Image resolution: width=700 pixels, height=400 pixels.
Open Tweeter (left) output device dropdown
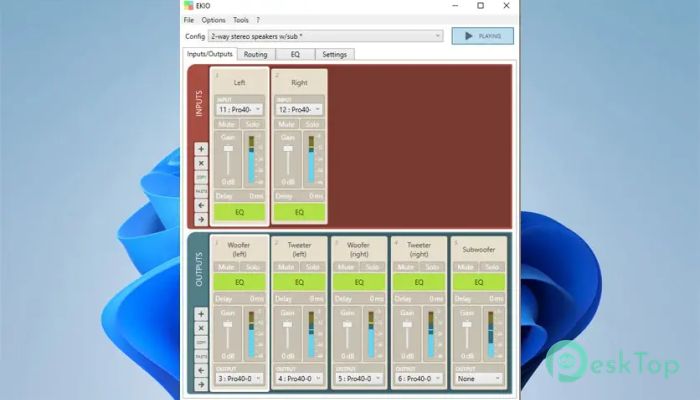[x=299, y=379]
